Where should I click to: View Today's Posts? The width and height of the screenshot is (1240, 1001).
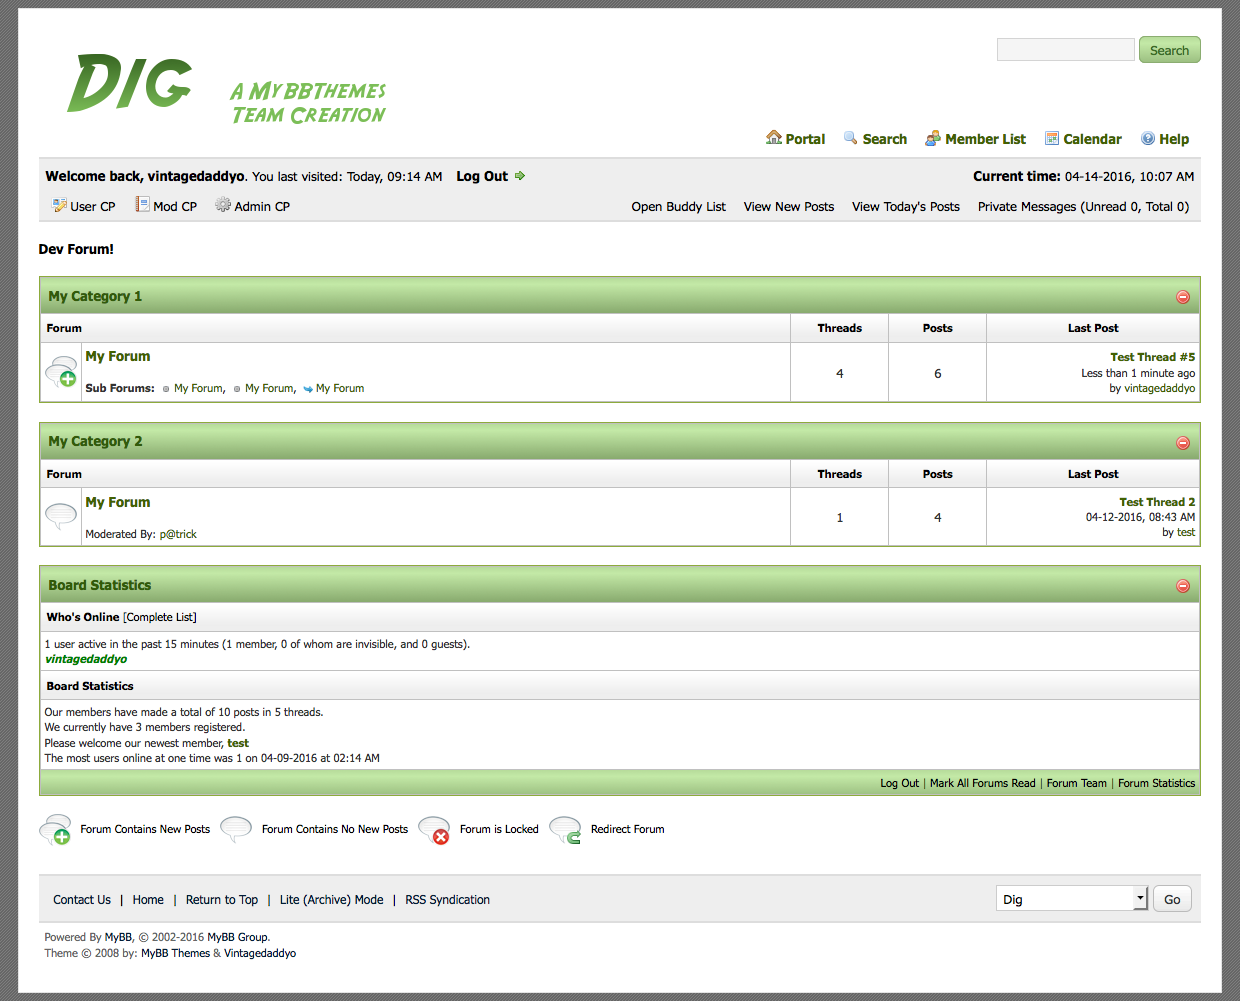click(x=905, y=206)
